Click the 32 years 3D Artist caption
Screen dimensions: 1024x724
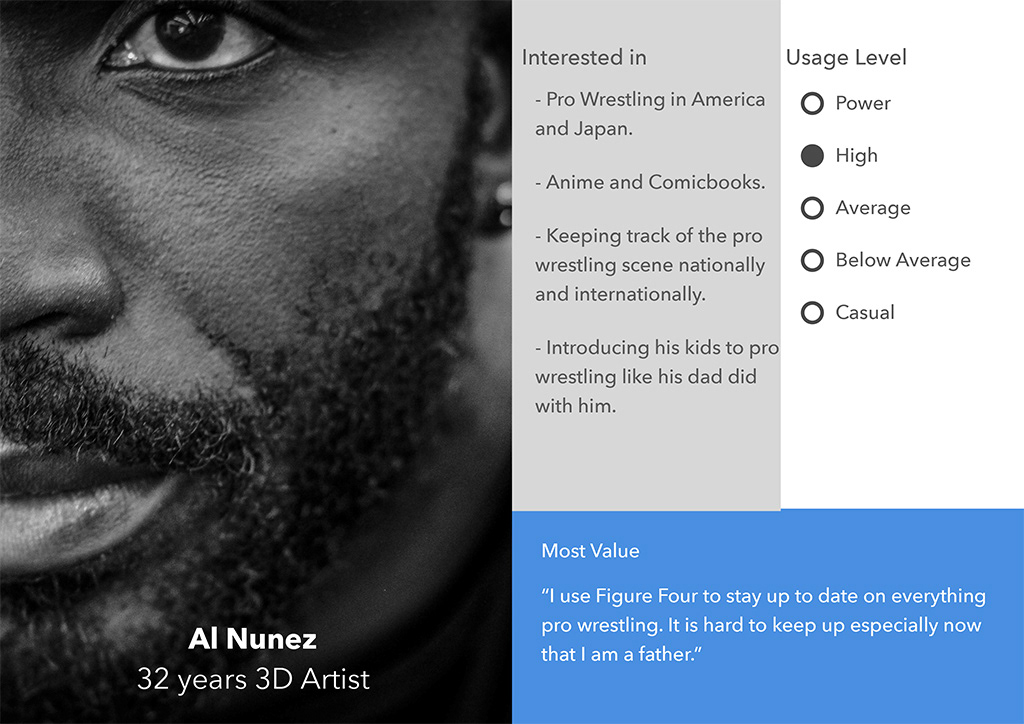(x=253, y=679)
